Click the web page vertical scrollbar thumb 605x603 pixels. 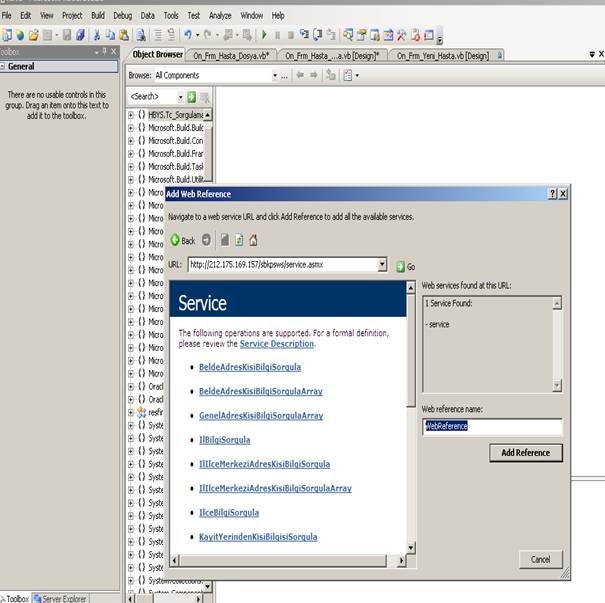coord(411,350)
